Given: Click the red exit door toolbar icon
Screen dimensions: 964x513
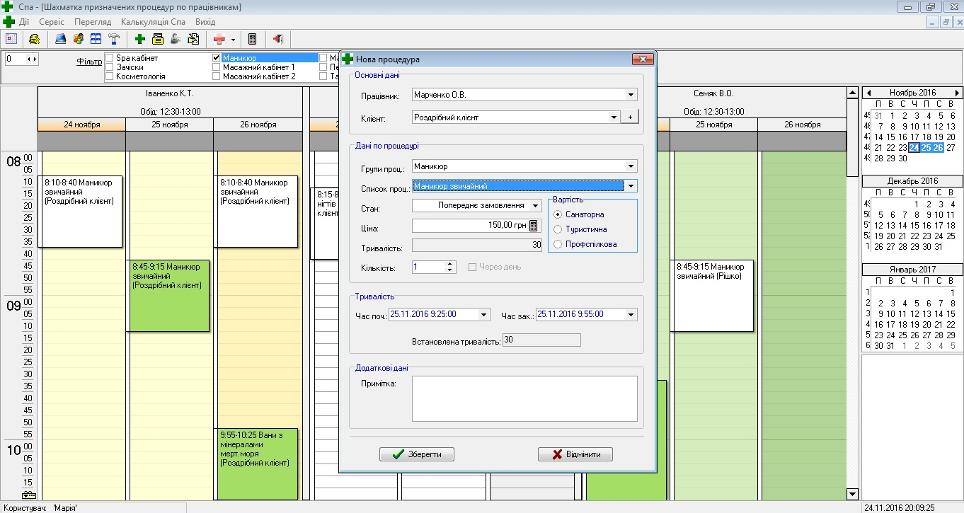Looking at the screenshot, I should tap(278, 39).
